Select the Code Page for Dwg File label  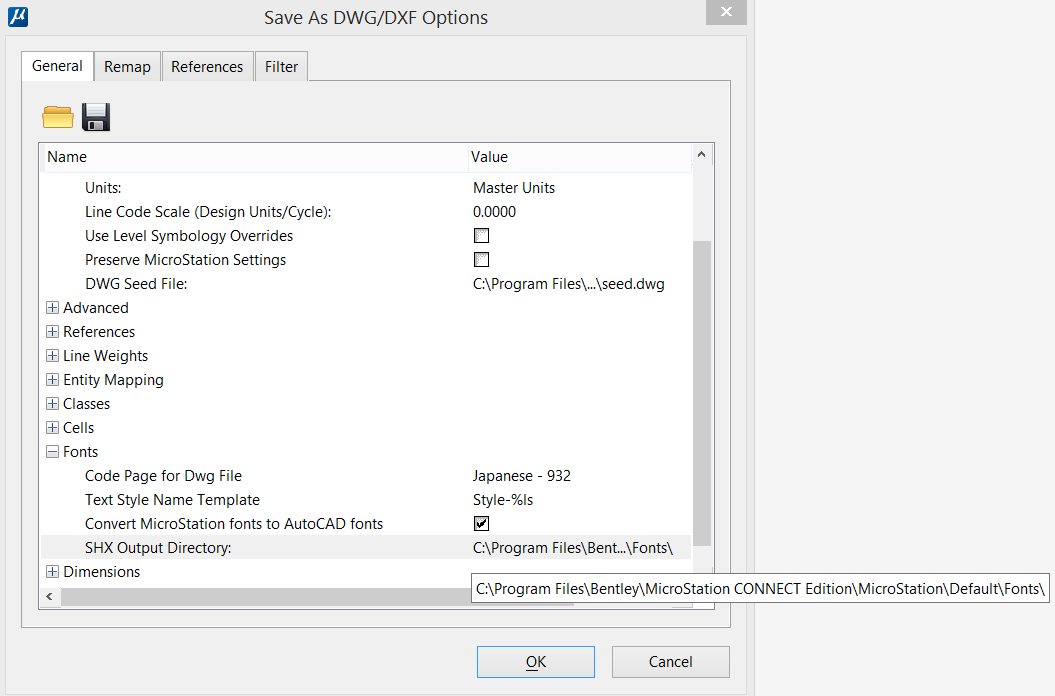pyautogui.click(x=163, y=476)
